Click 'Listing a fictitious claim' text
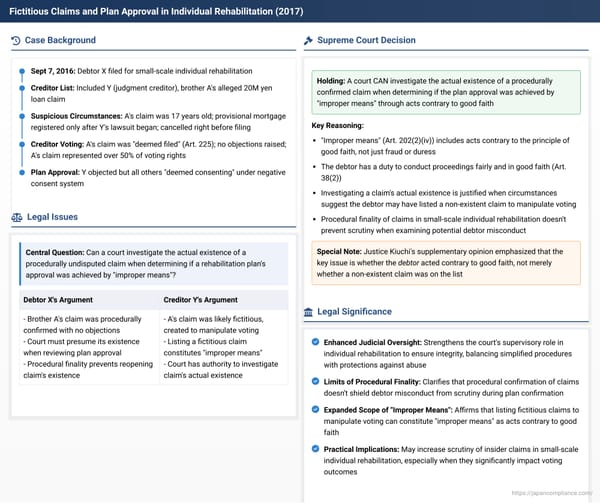The width and height of the screenshot is (600, 503). 213,347
